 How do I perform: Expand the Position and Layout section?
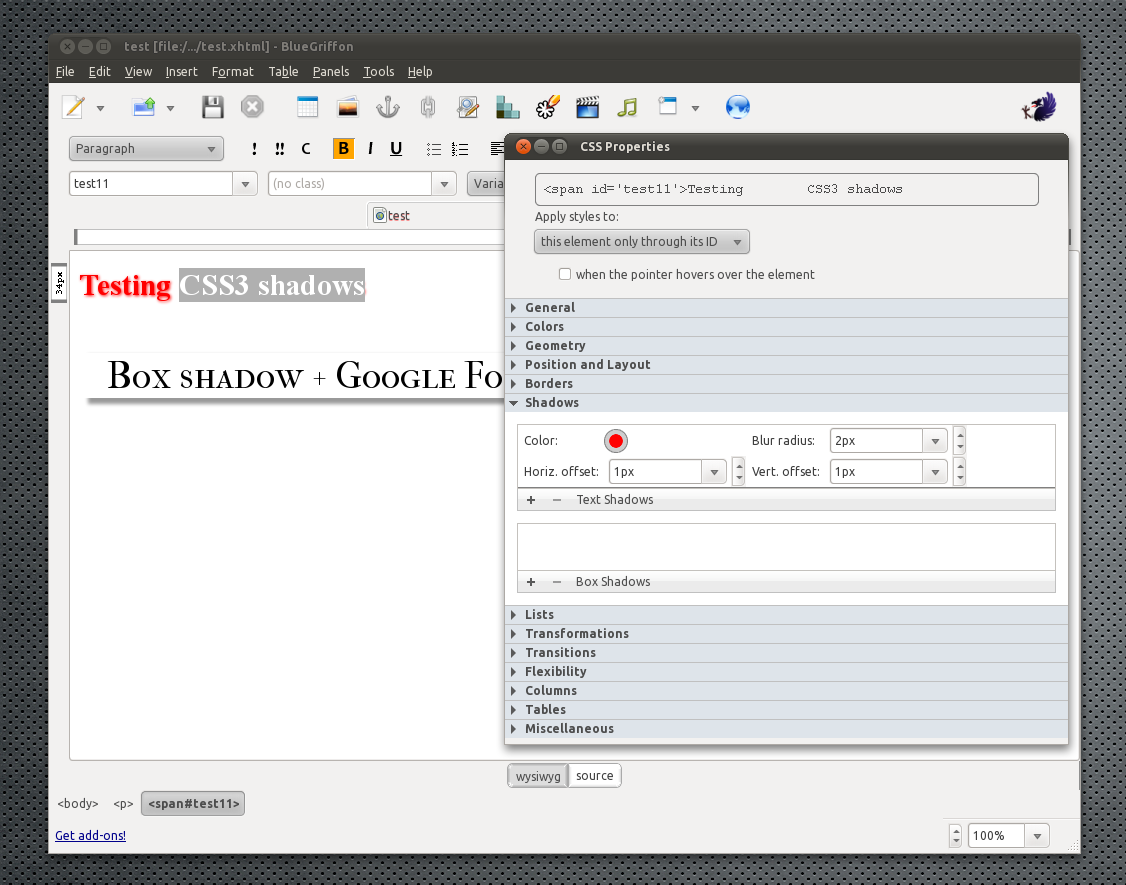[x=786, y=365]
